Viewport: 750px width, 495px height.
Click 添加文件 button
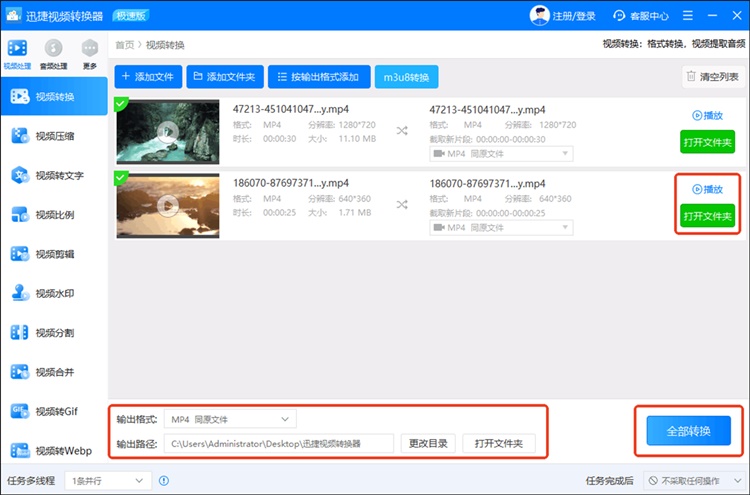pyautogui.click(x=148, y=77)
